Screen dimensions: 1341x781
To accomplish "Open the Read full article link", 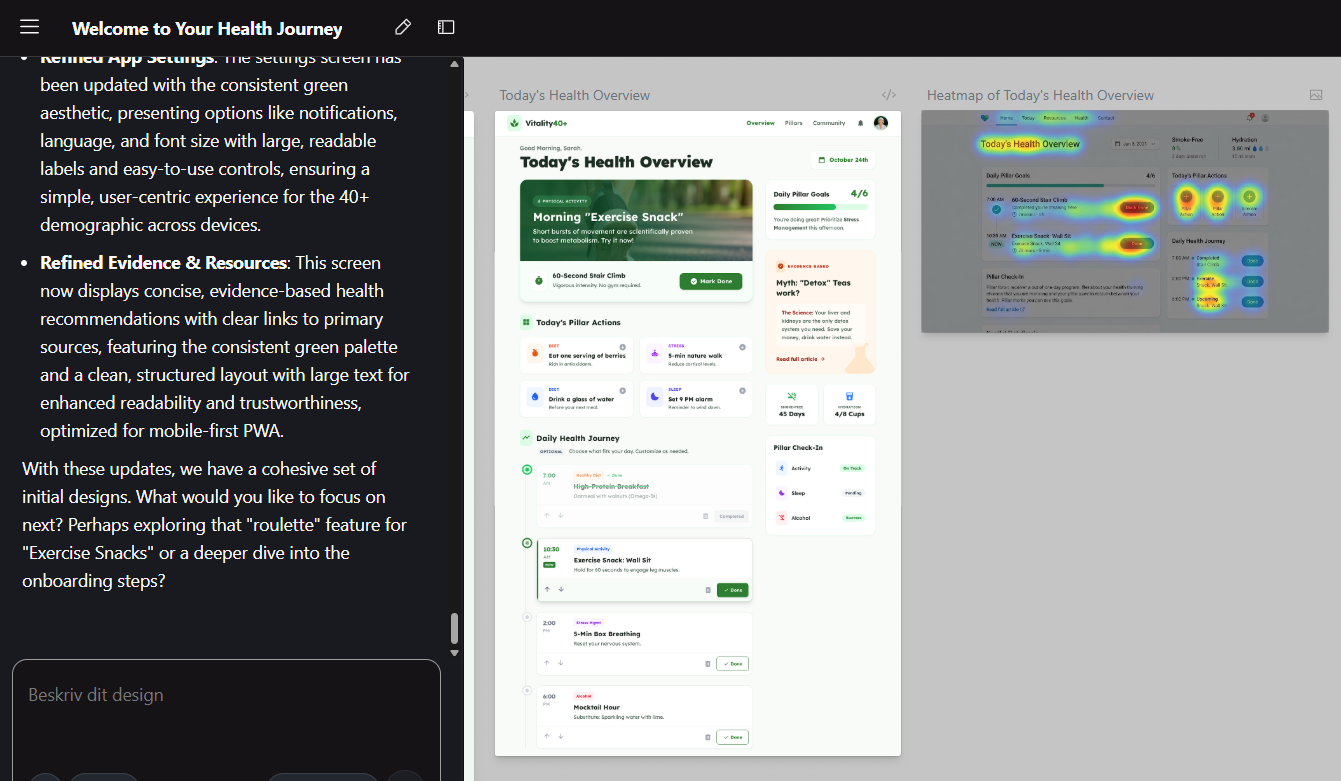I will pyautogui.click(x=800, y=358).
